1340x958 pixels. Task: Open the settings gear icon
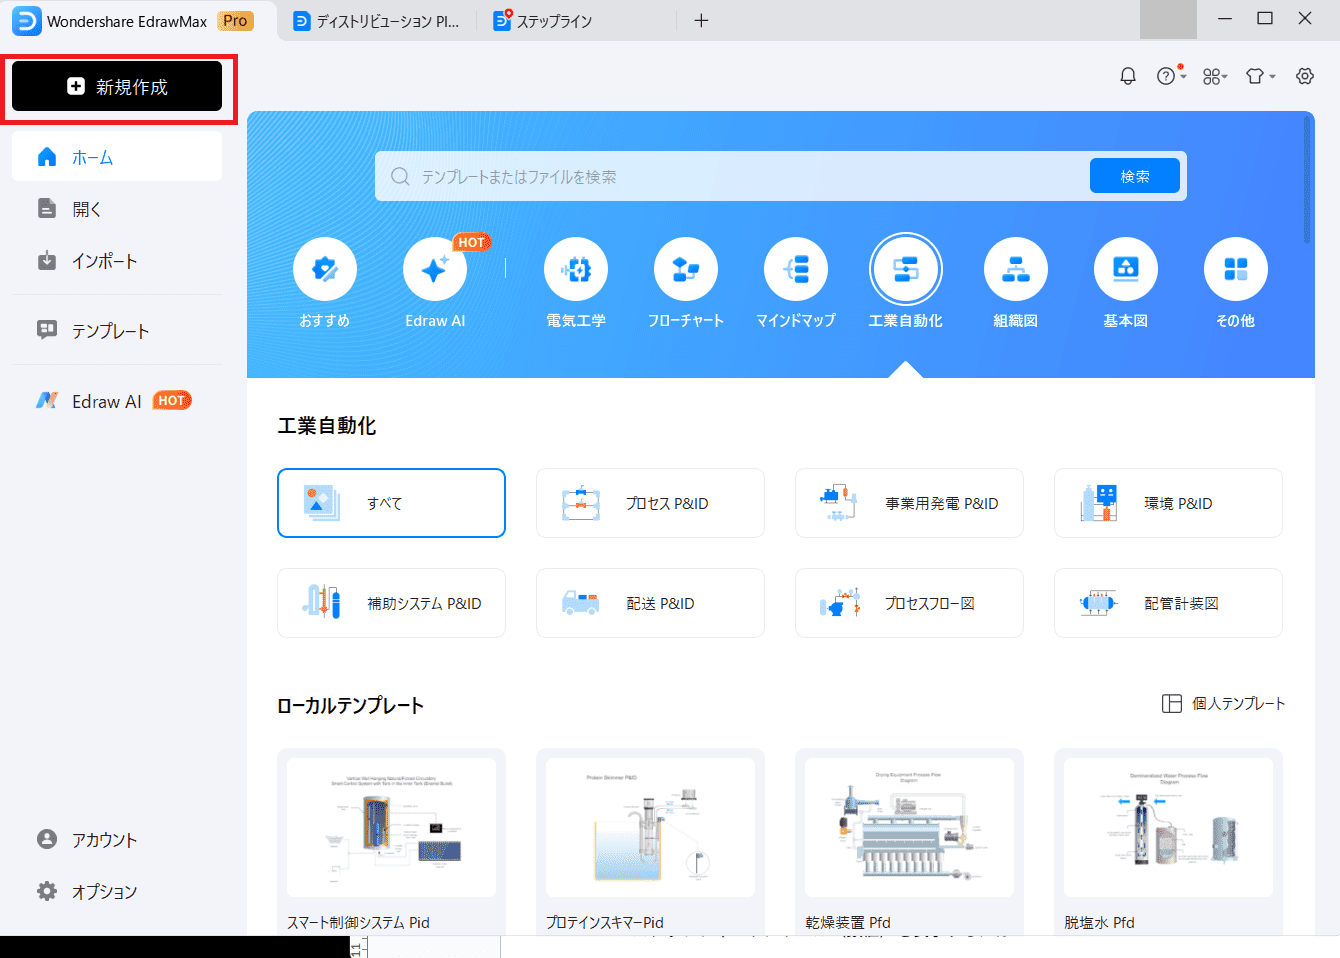pyautogui.click(x=1305, y=77)
